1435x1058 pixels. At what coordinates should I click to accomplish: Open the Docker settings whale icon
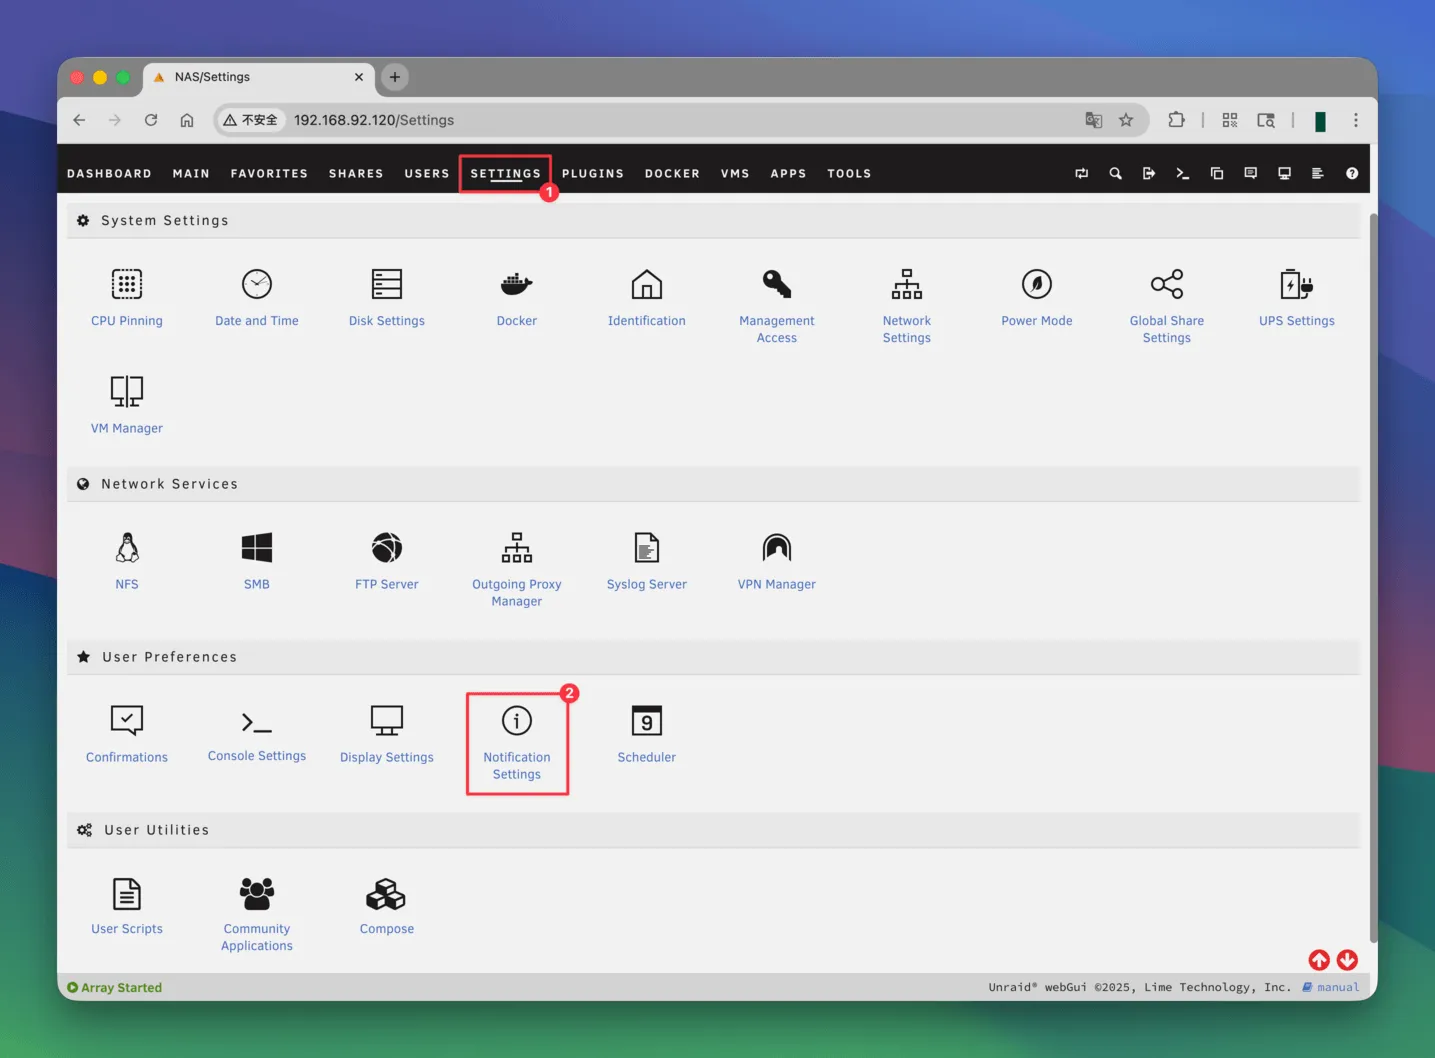[517, 284]
